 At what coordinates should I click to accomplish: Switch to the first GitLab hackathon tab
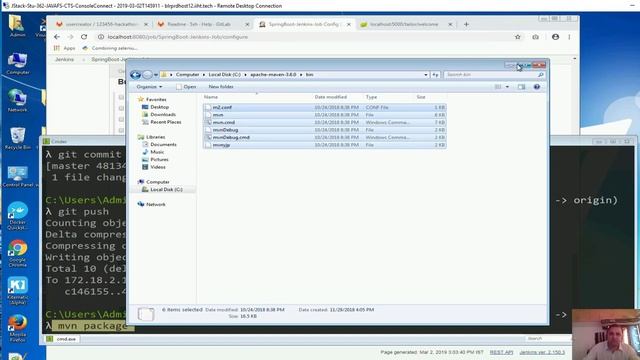[102, 24]
